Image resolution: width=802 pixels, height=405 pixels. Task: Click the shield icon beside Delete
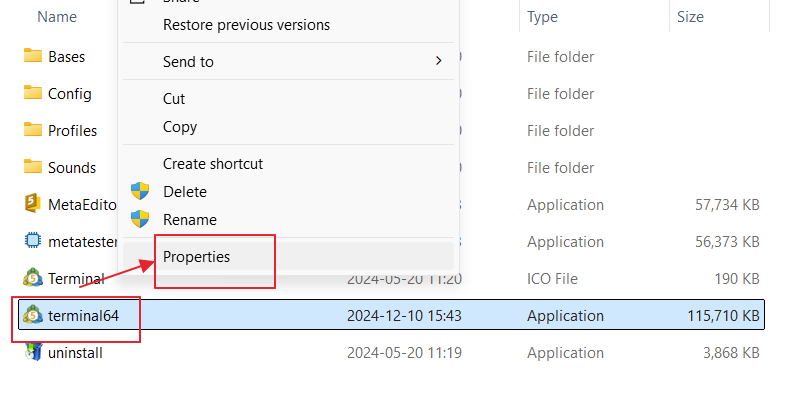(140, 191)
